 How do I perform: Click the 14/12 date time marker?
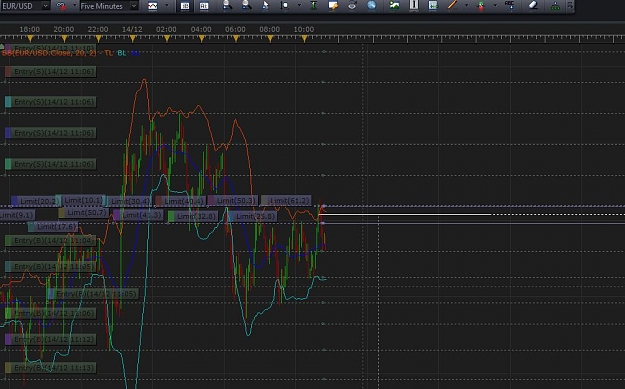133,39
